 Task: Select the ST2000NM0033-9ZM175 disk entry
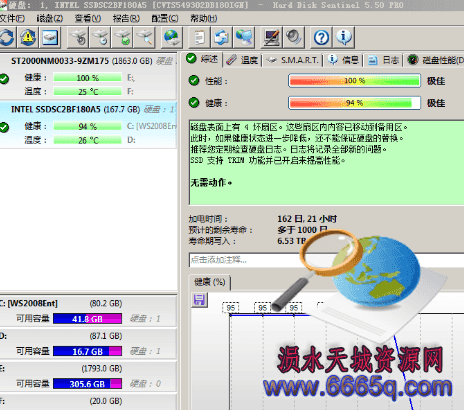[x=88, y=76]
